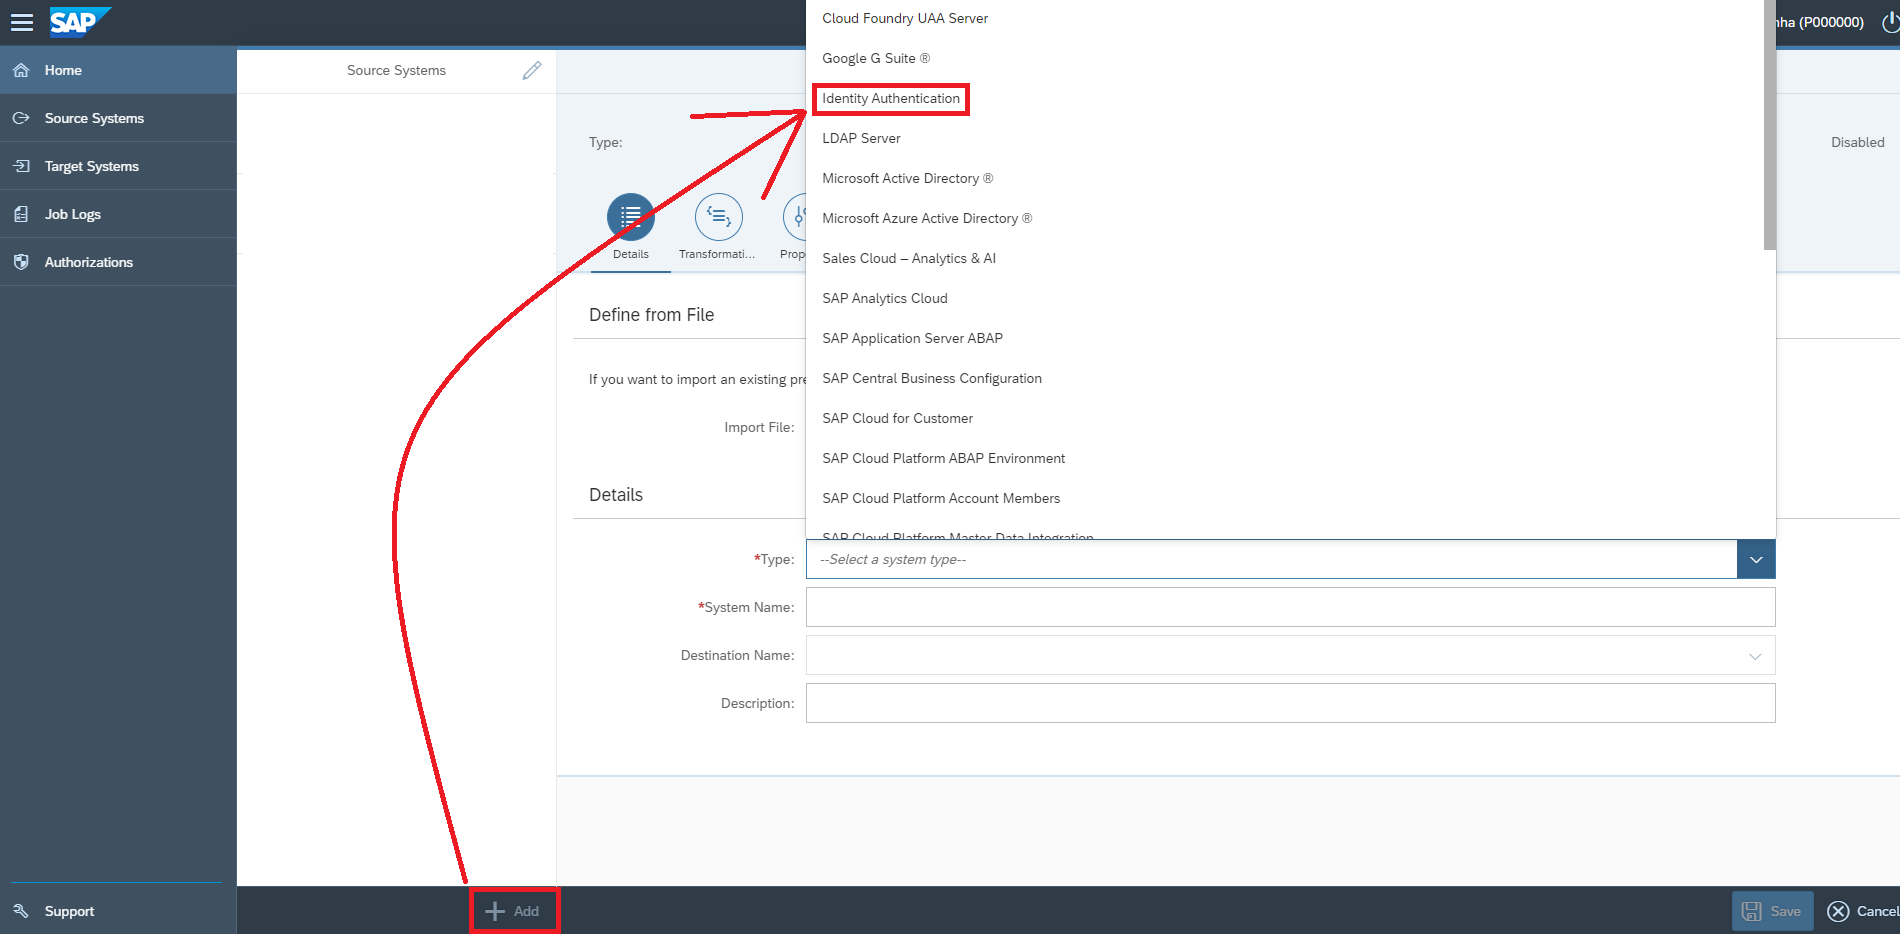Click the pencil edit icon in Source Systems
This screenshot has height=934, width=1900.
coord(532,70)
